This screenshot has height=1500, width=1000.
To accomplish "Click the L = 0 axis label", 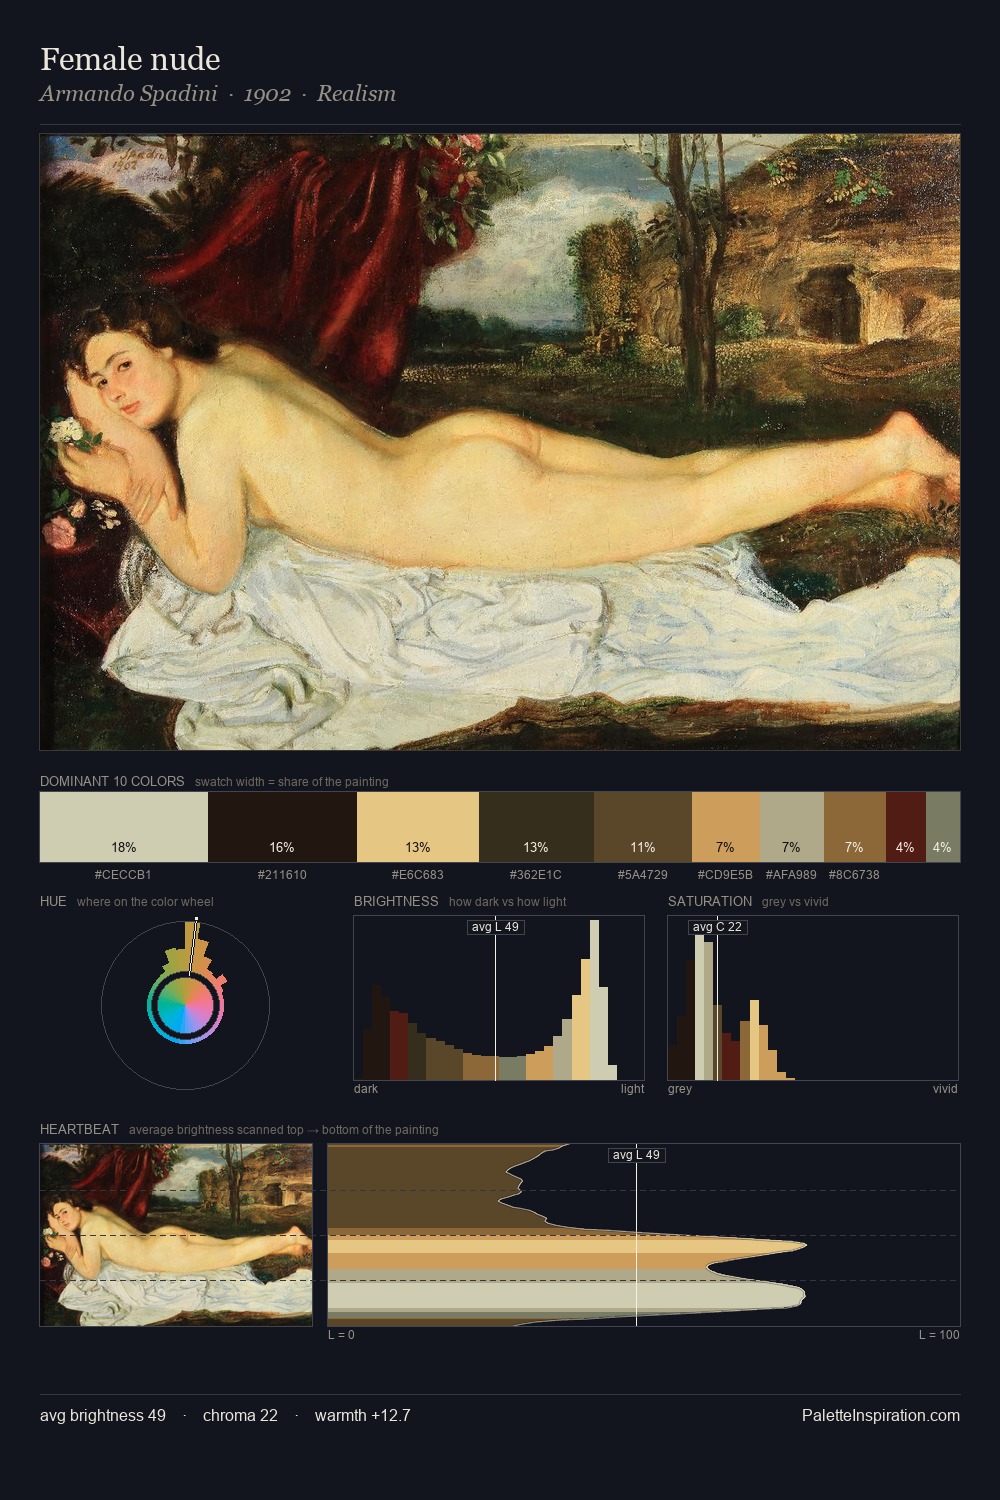I will click(x=341, y=1335).
